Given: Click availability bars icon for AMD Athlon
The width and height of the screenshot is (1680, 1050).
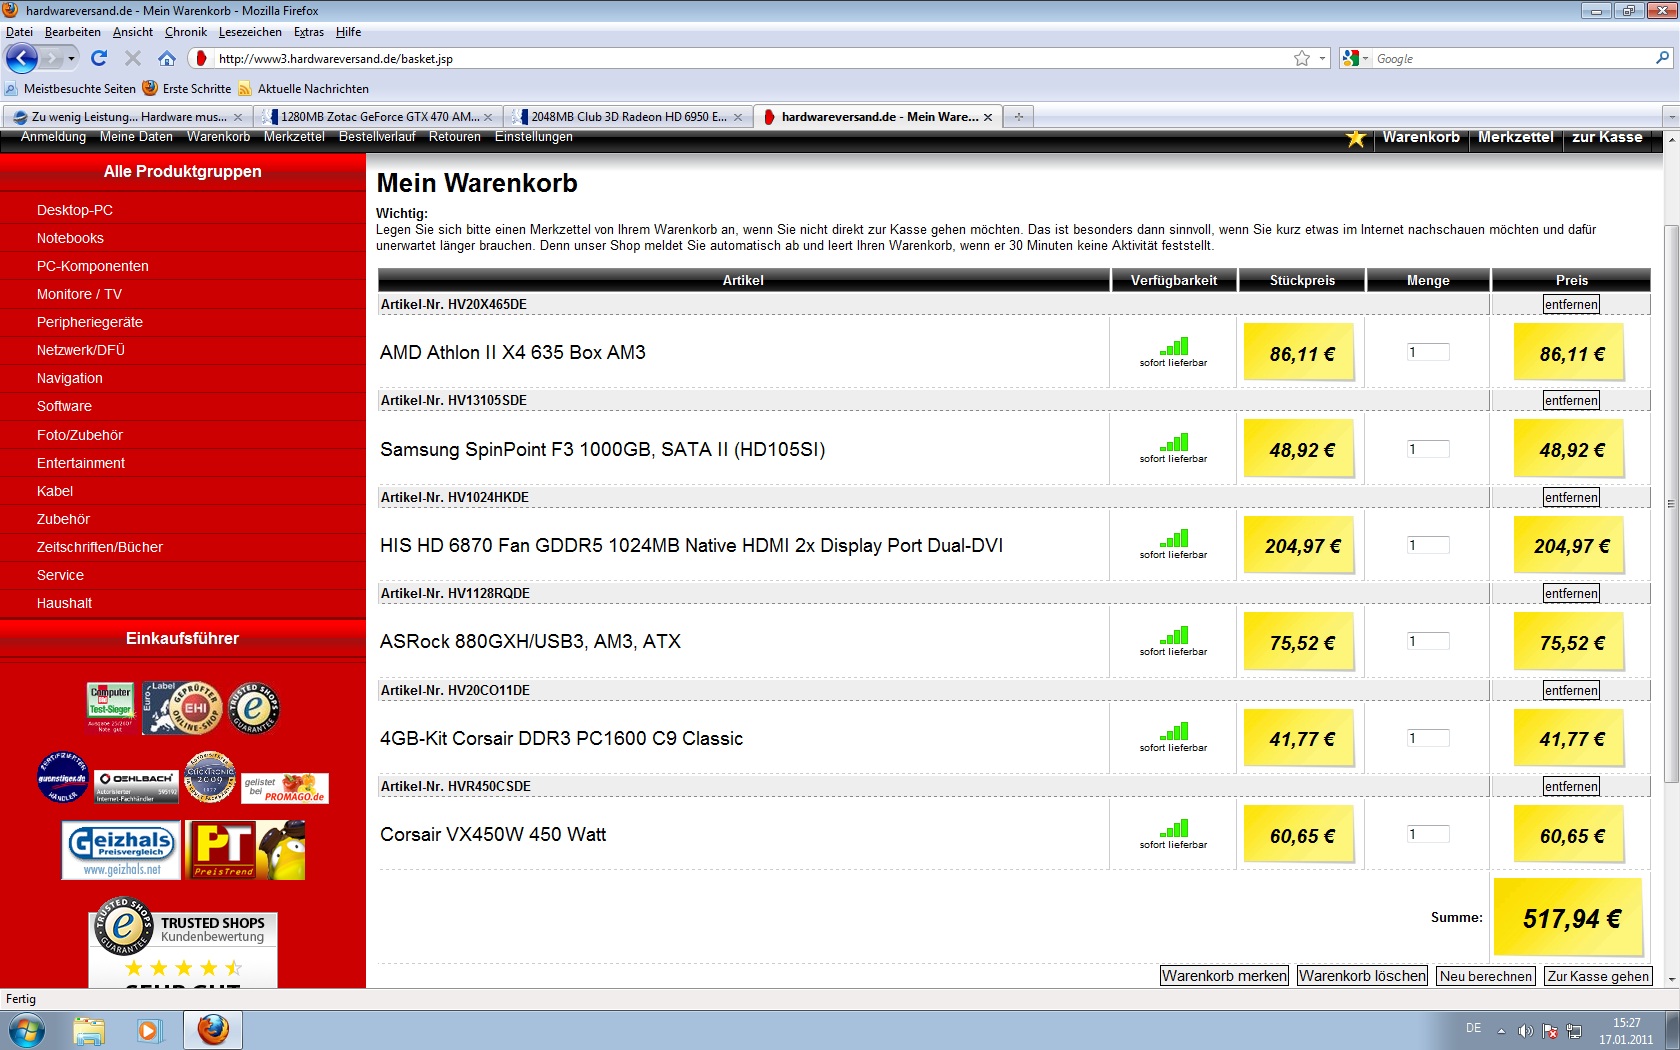Looking at the screenshot, I should pos(1174,346).
